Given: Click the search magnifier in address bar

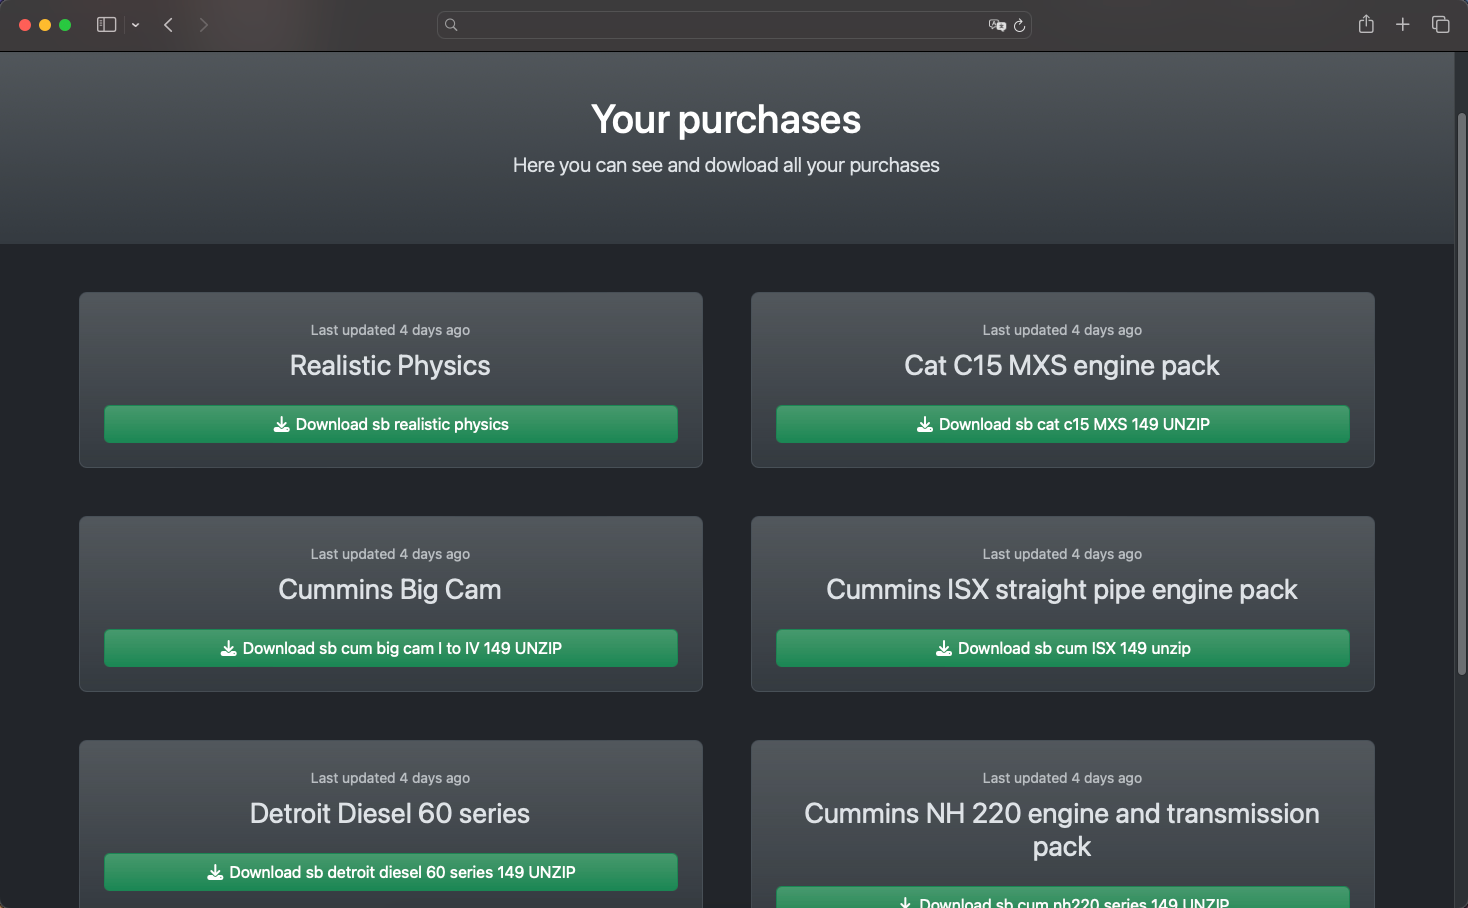Looking at the screenshot, I should point(451,25).
